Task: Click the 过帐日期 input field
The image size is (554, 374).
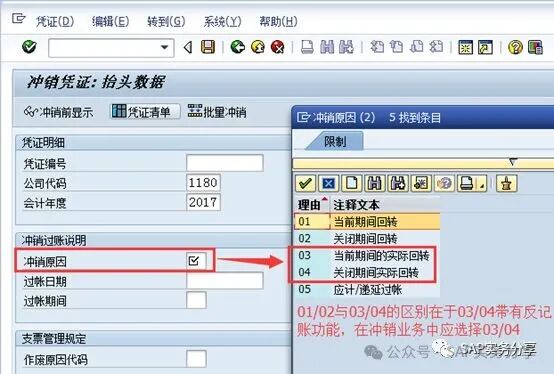Action: pyautogui.click(x=225, y=281)
